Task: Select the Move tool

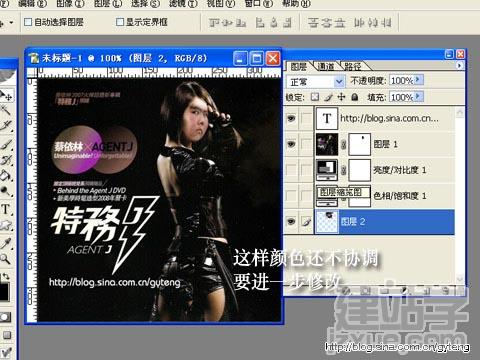Action: [x=7, y=96]
